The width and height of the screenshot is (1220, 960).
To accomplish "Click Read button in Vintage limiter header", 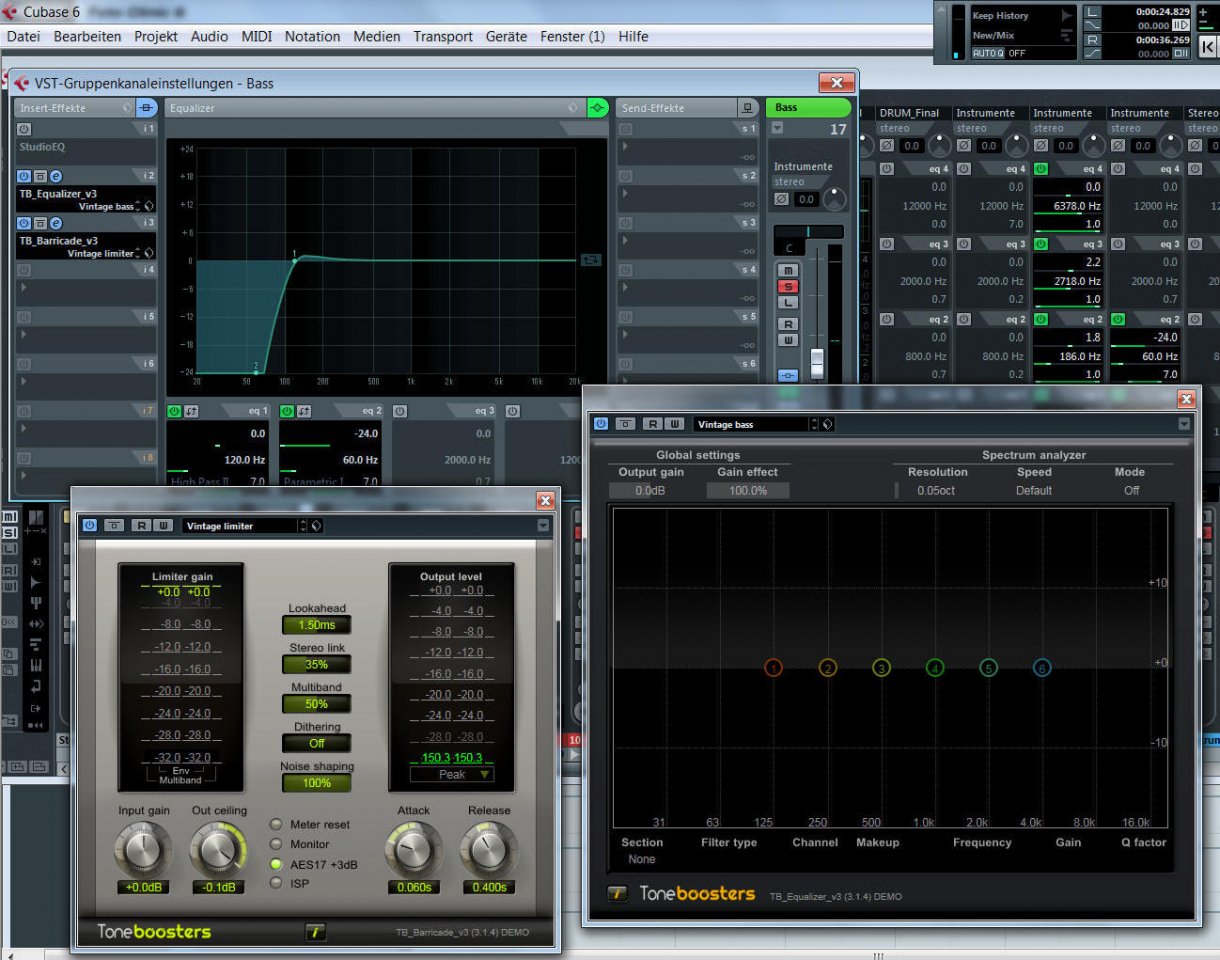I will tap(142, 525).
